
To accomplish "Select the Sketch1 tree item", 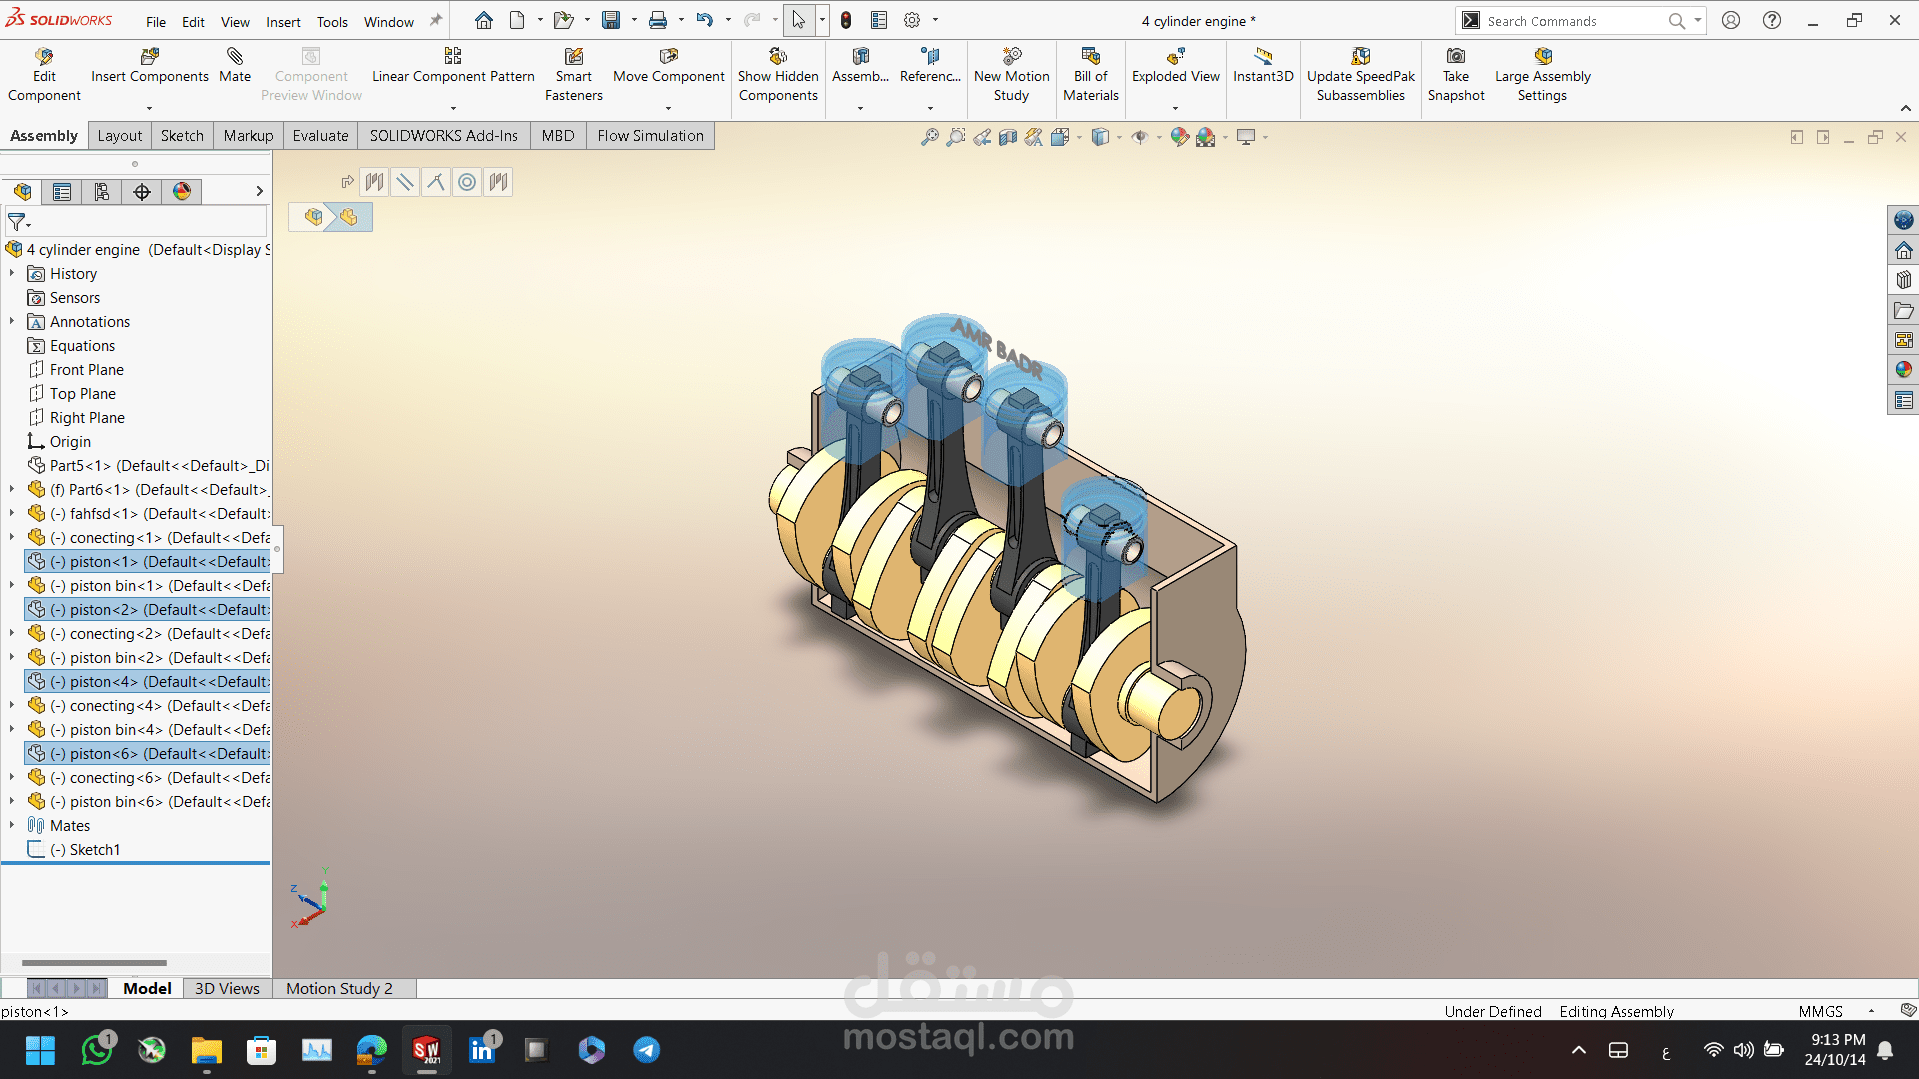I will (x=85, y=850).
